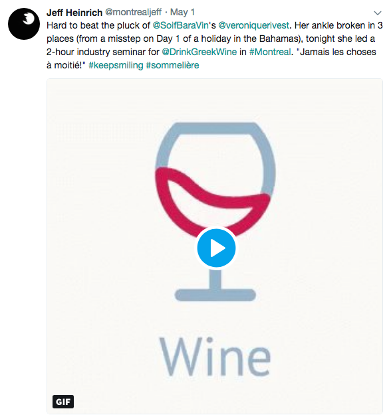Open Jeff Heinrich's profile avatar
Image resolution: width=391 pixels, height=417 pixels.
pos(24,24)
